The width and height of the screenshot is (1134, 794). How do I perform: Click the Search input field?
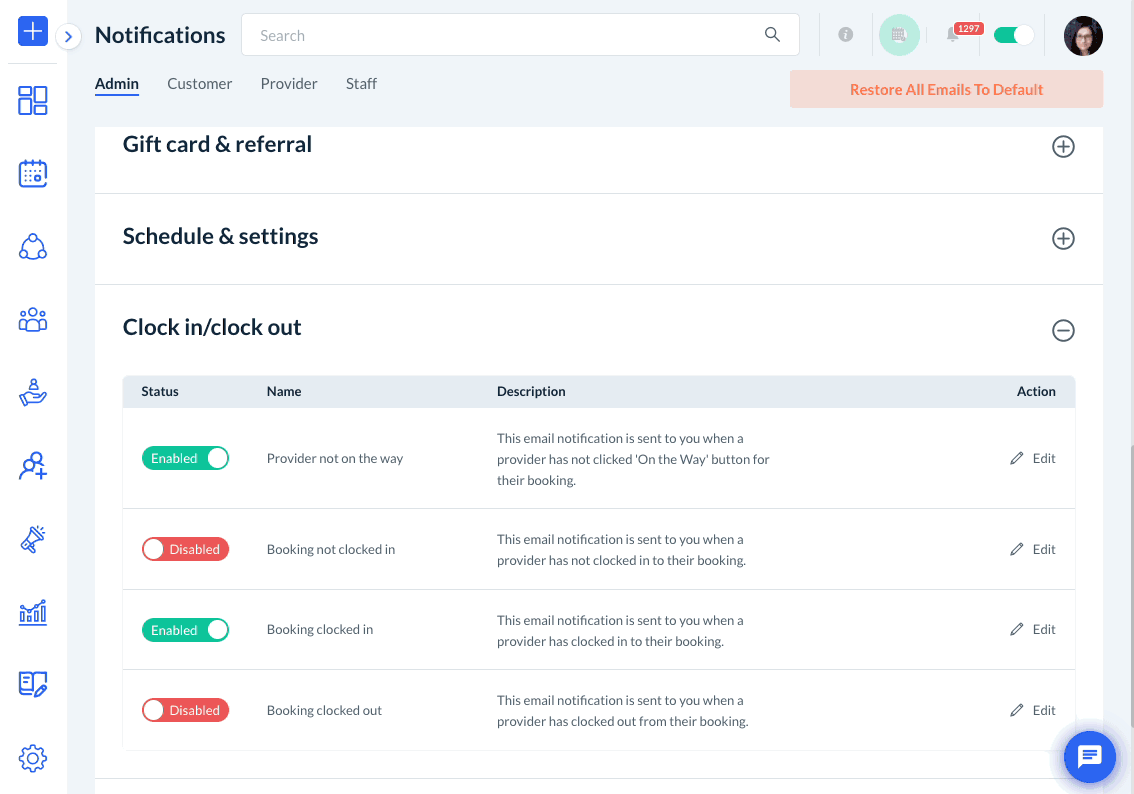505,35
